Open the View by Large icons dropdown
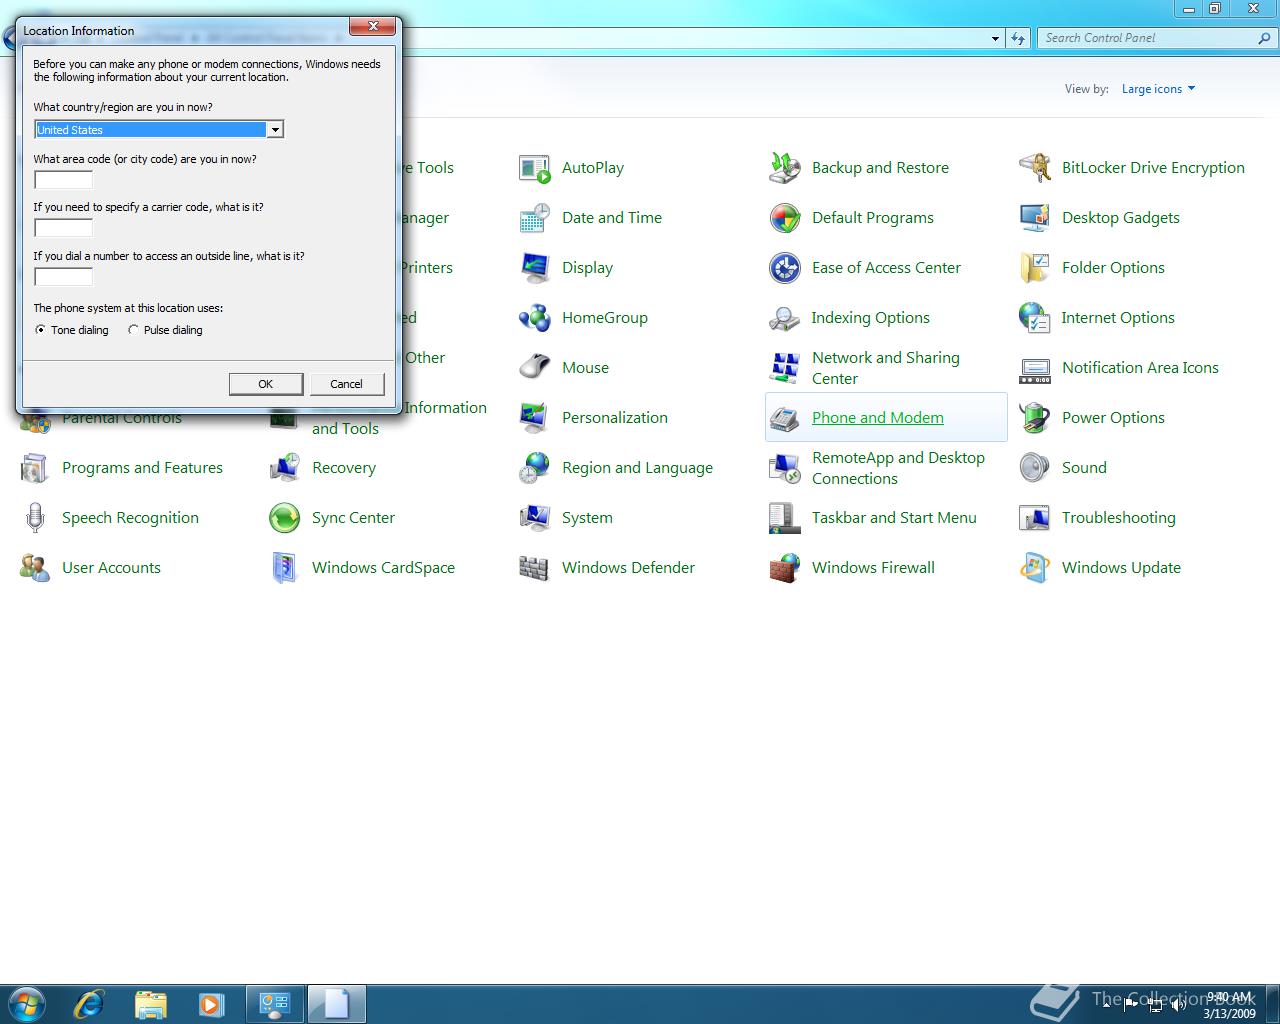 (1158, 89)
